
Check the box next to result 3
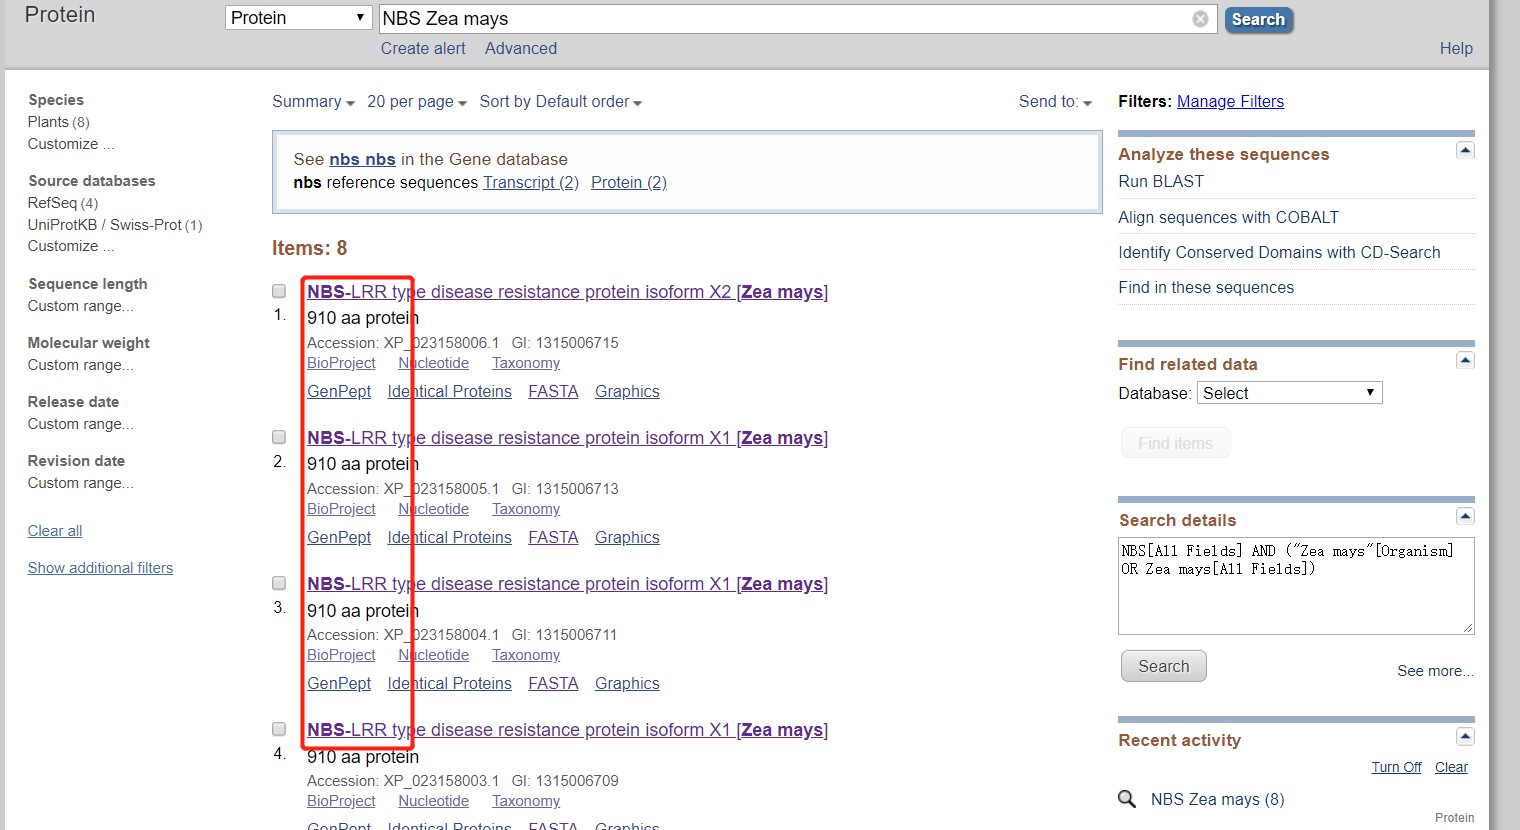pyautogui.click(x=279, y=583)
